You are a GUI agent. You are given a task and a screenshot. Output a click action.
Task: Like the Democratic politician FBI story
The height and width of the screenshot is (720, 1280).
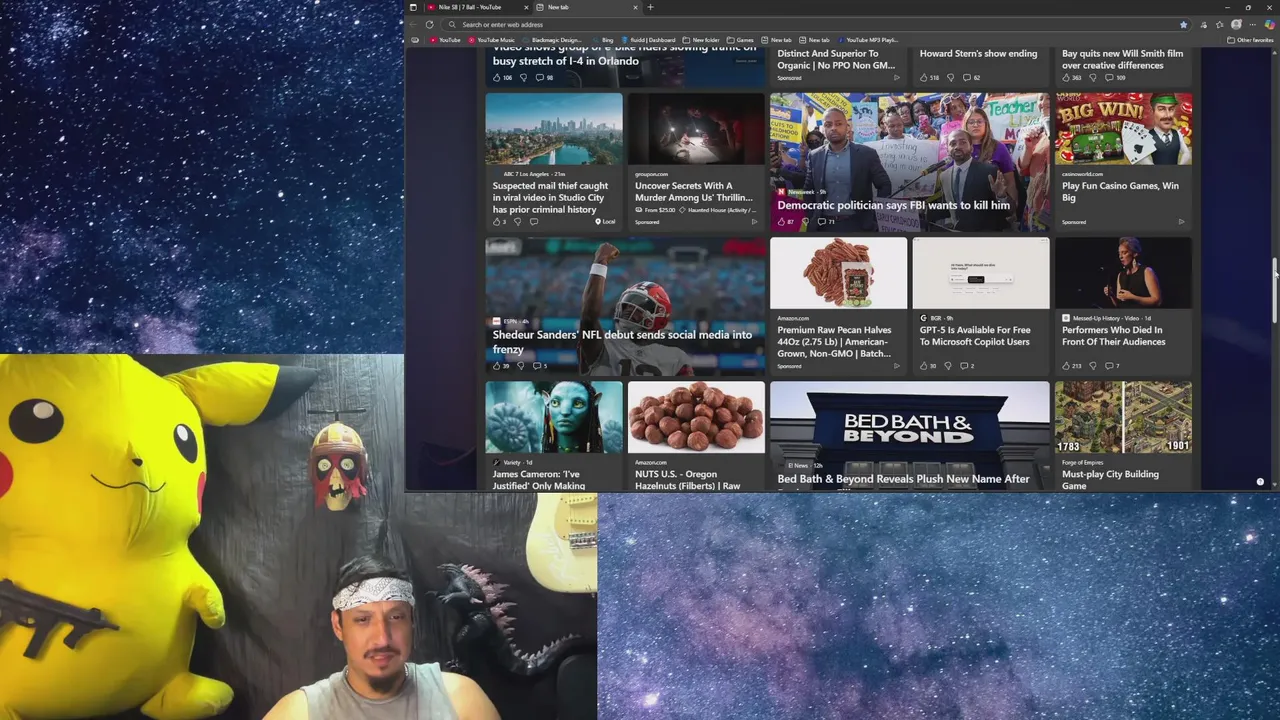(786, 222)
